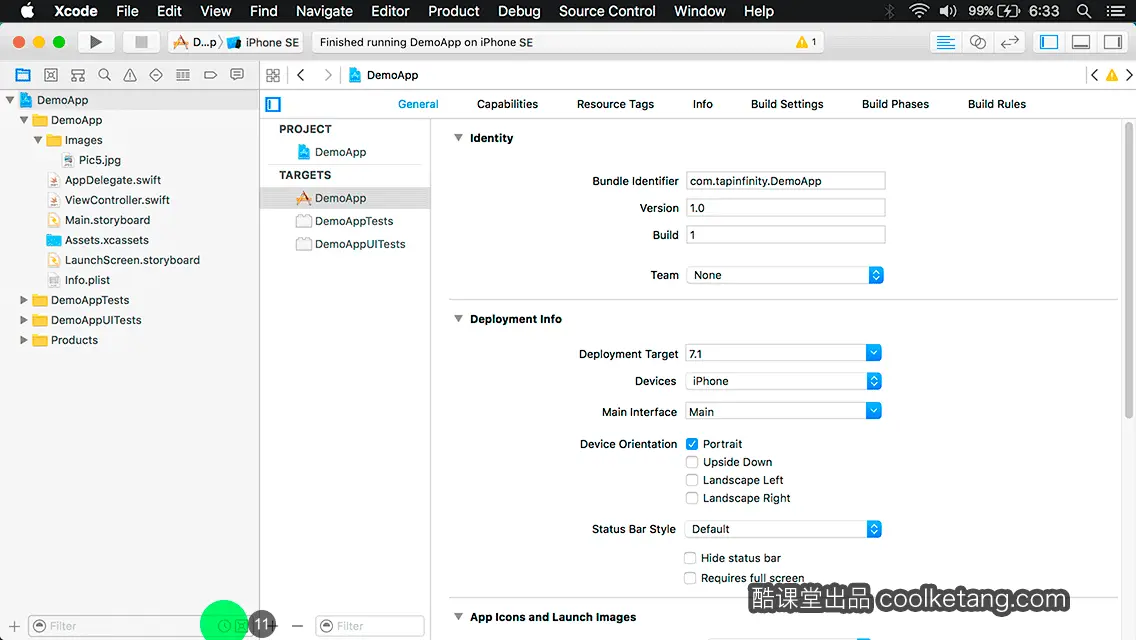Select the Version editor button
Image resolution: width=1136 pixels, height=640 pixels.
(1009, 42)
